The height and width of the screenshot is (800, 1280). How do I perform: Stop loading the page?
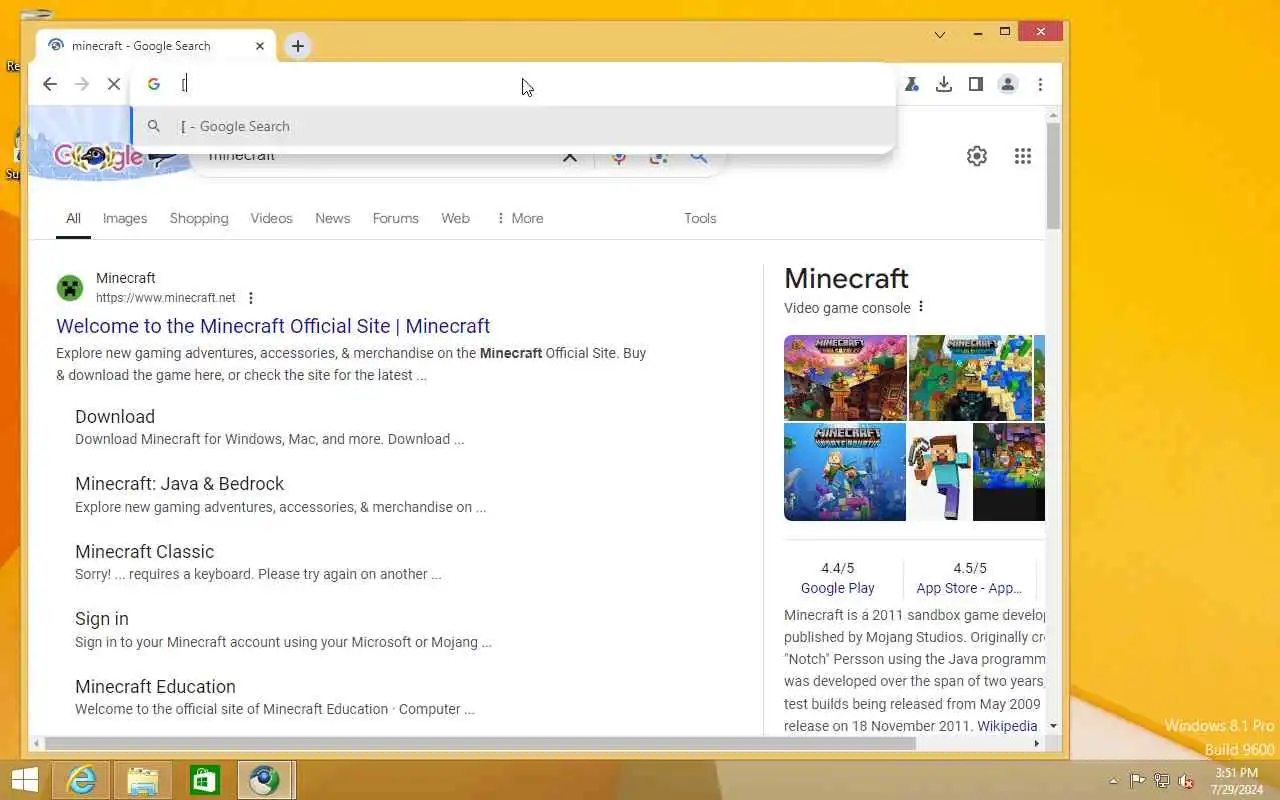[x=114, y=84]
